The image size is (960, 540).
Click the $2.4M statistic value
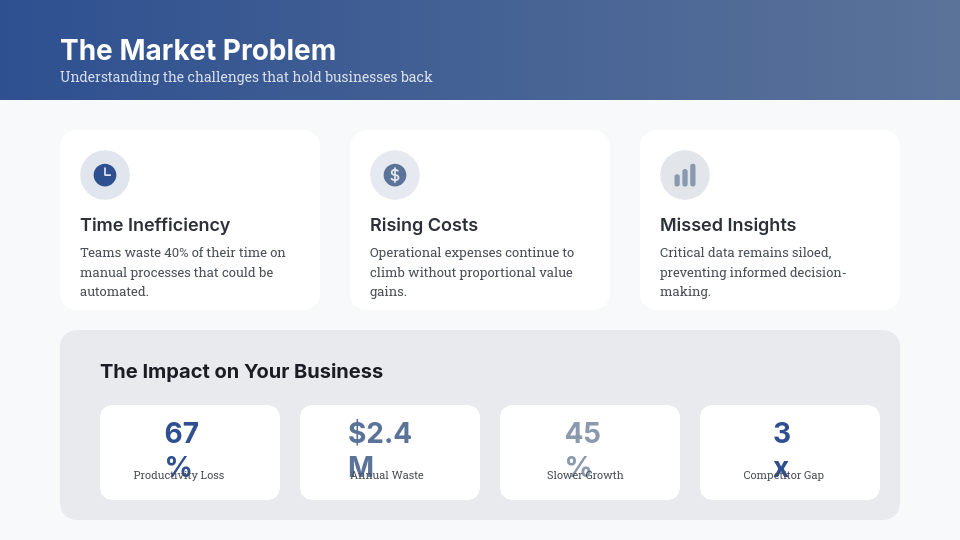click(x=380, y=434)
